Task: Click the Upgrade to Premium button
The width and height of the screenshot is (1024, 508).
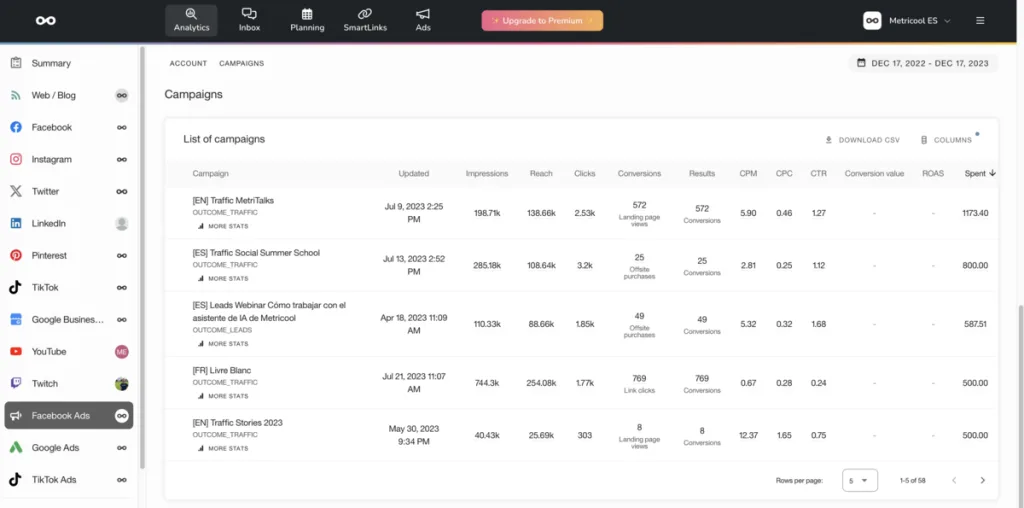Action: click(542, 21)
